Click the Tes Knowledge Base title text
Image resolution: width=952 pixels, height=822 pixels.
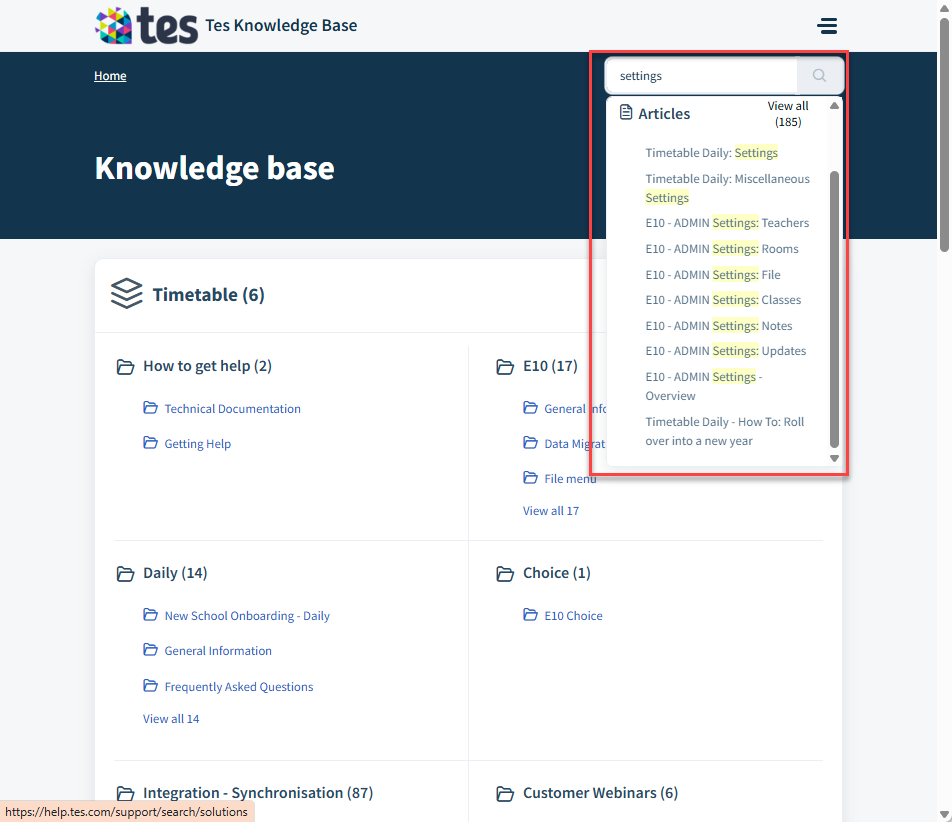coord(281,25)
